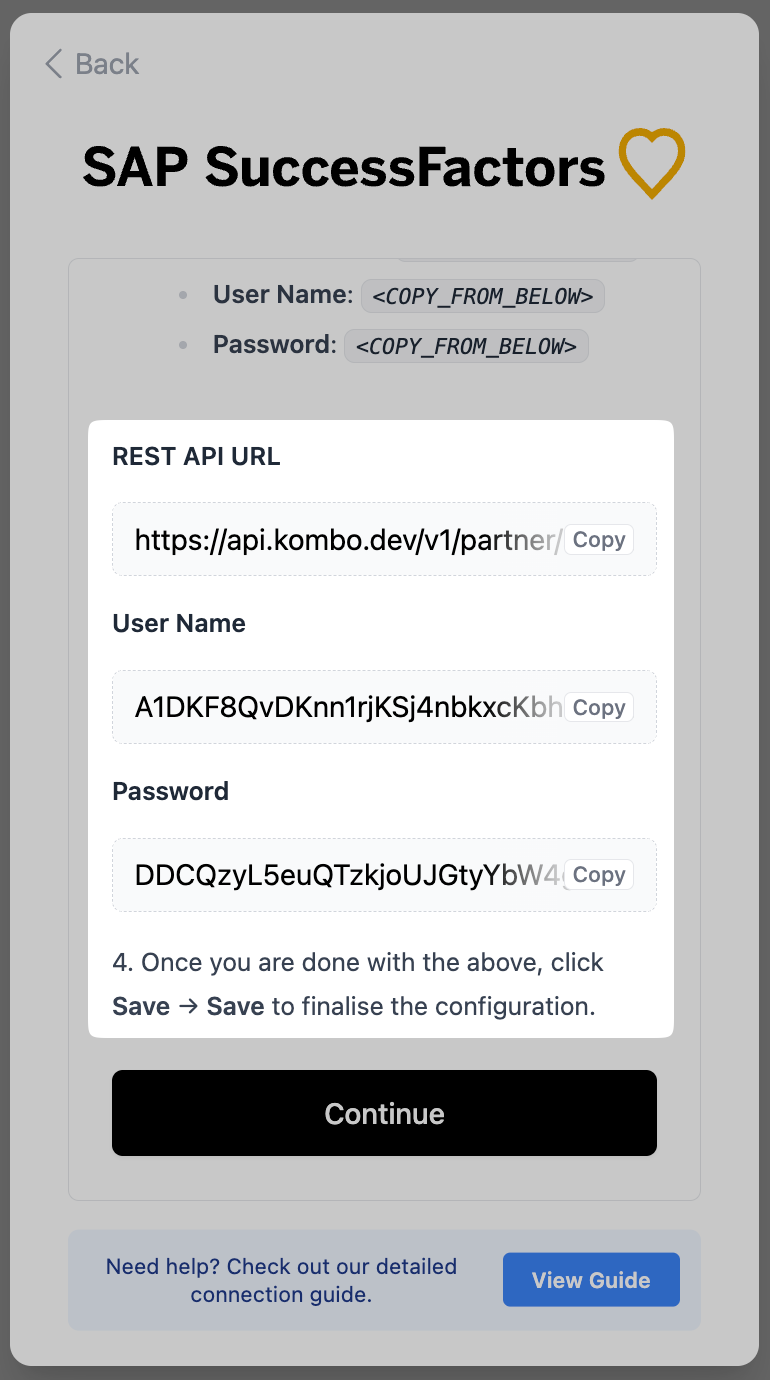Click the 'Need help?' connection guide text
Screen dimensions: 770x1380
pyautogui.click(x=281, y=1280)
